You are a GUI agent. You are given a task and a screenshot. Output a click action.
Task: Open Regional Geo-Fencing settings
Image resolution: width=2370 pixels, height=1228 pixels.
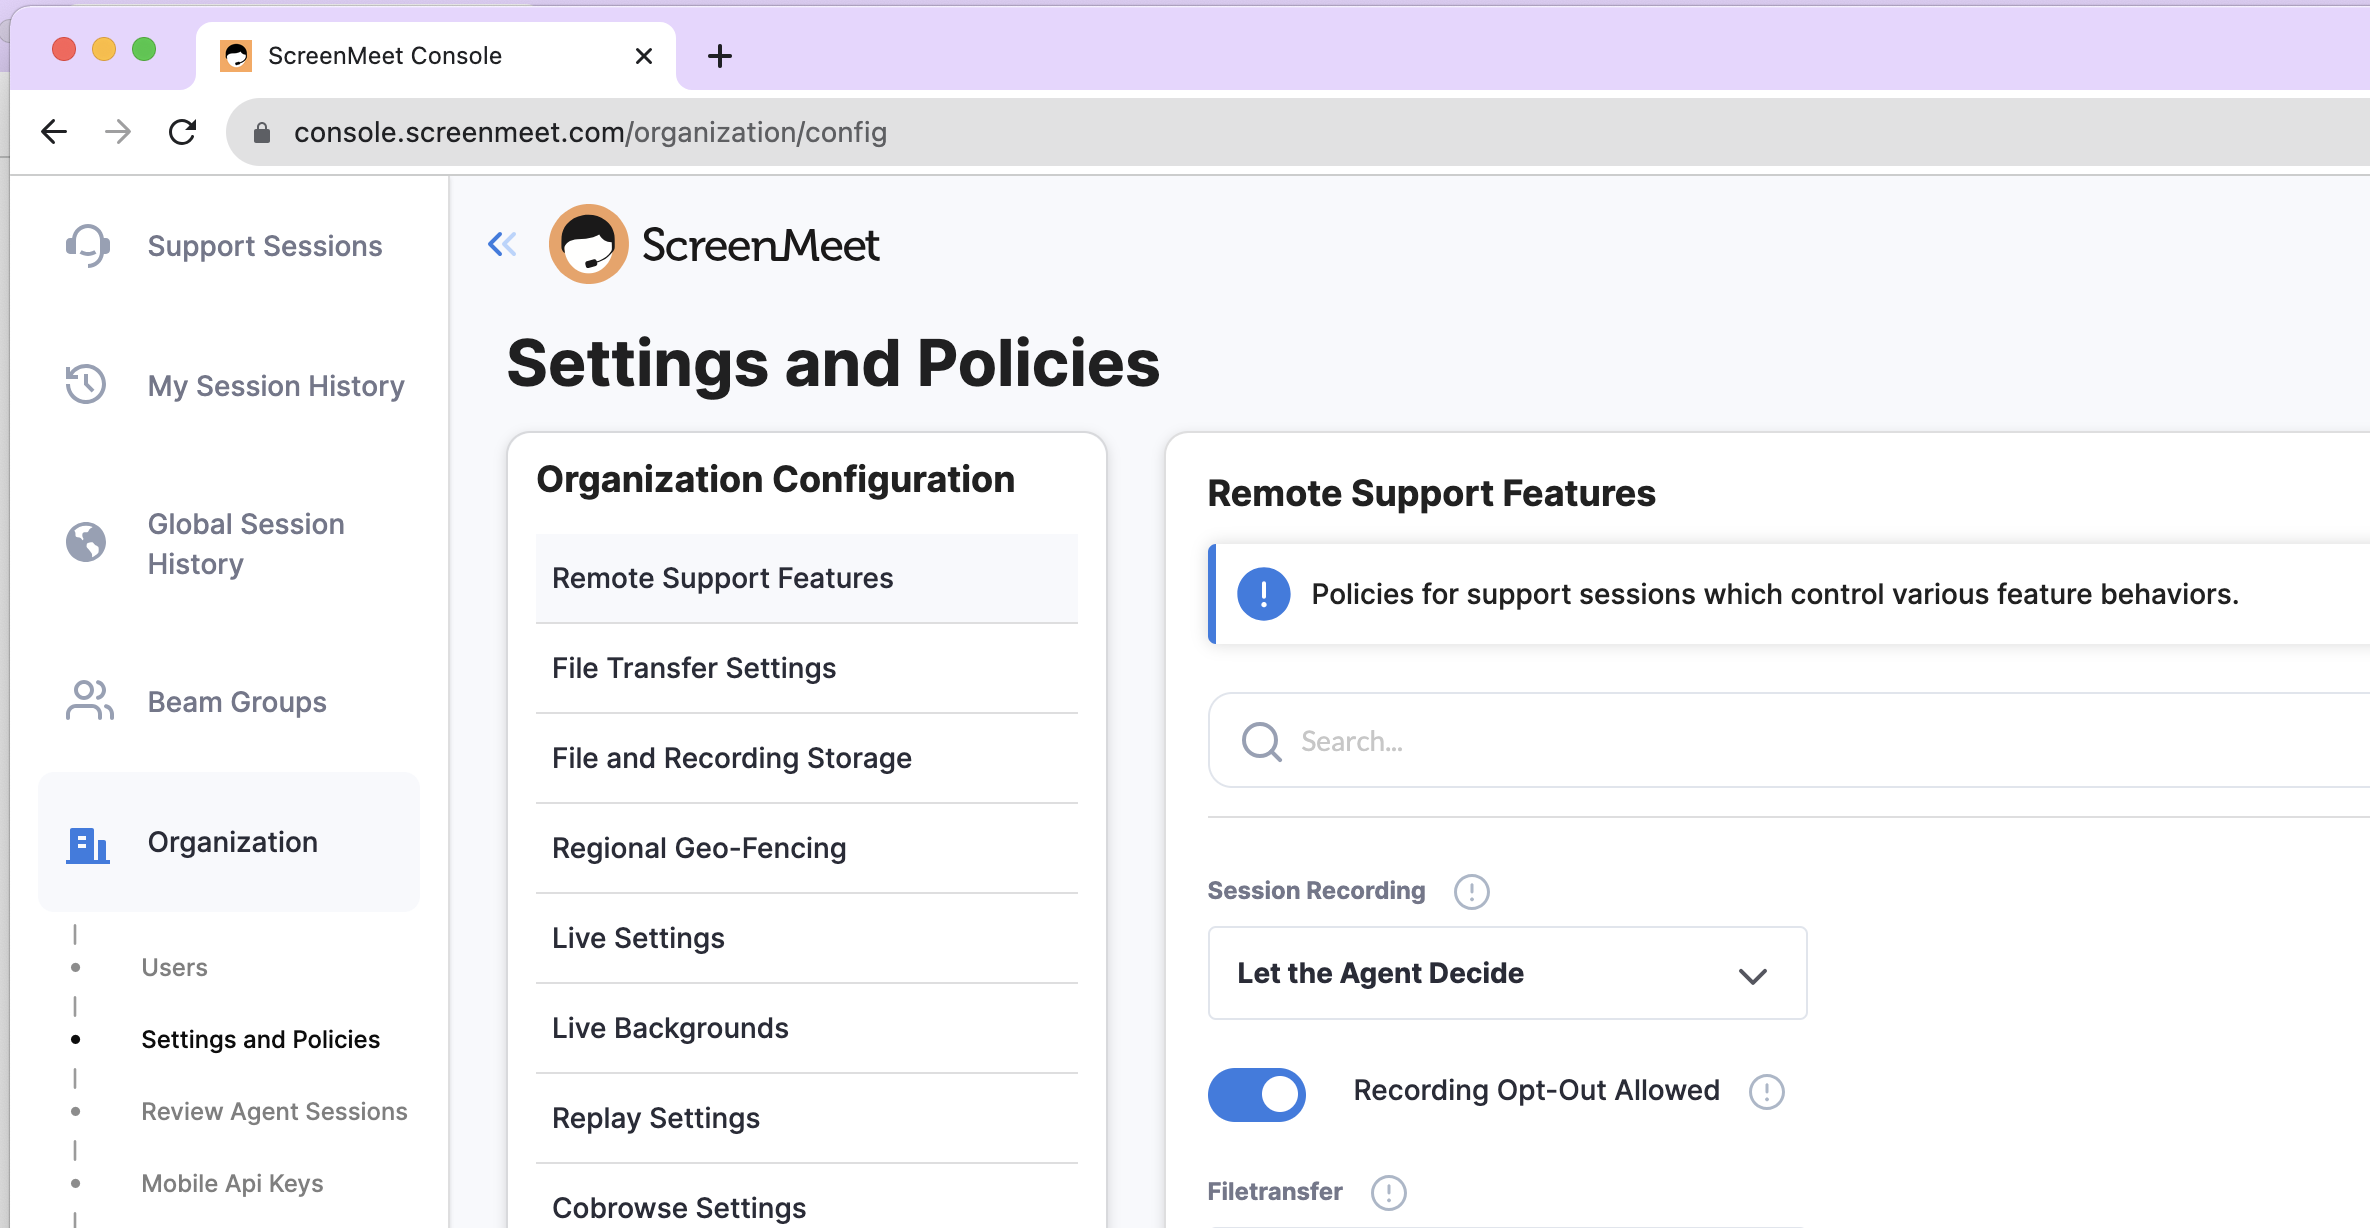coord(806,848)
